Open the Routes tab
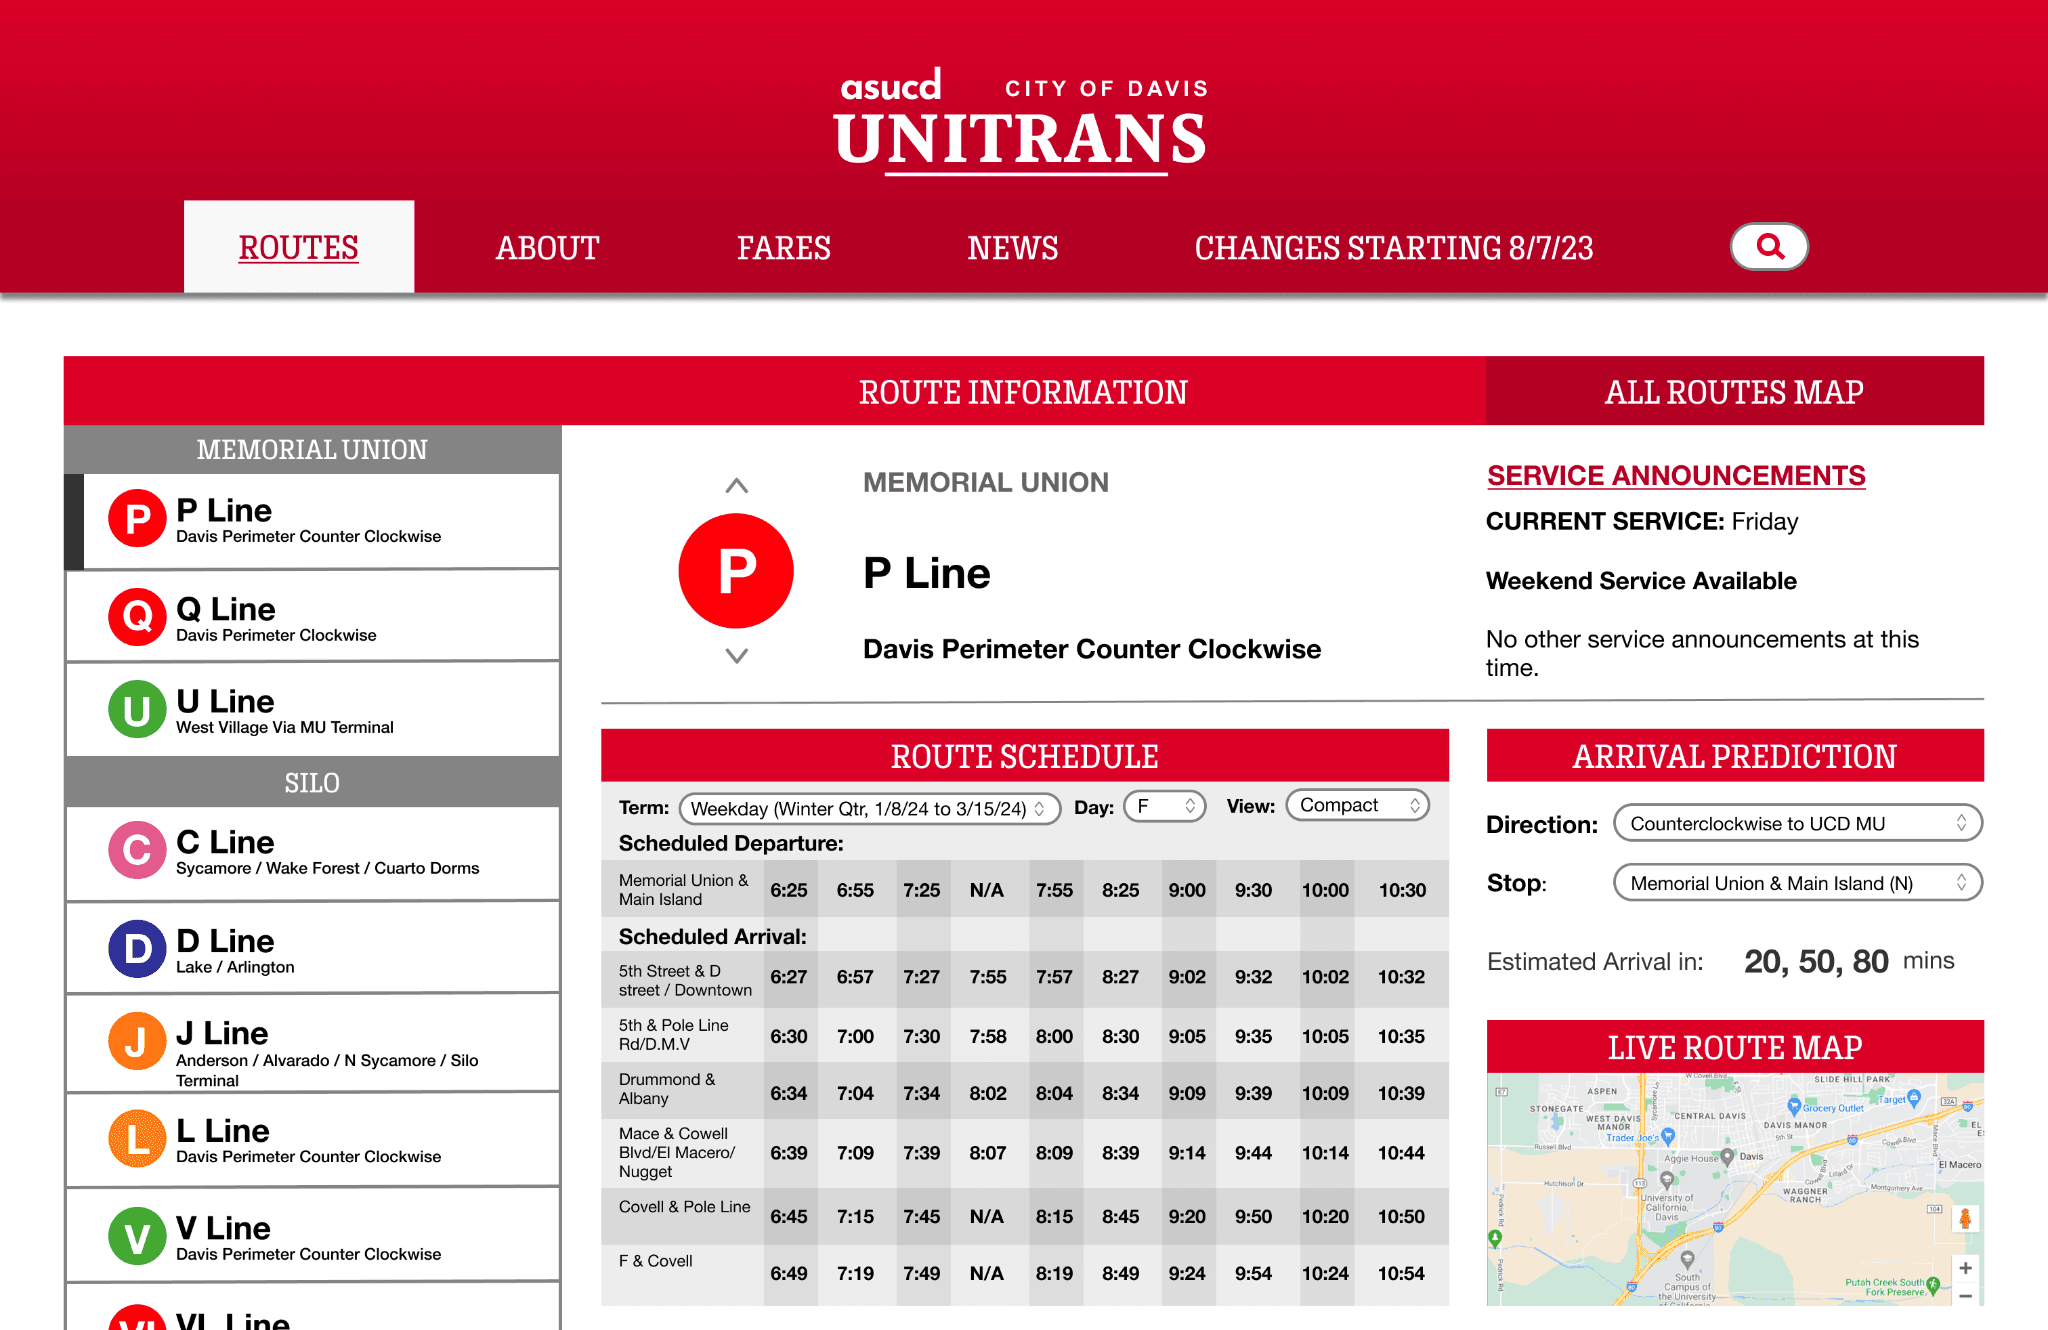 298,247
